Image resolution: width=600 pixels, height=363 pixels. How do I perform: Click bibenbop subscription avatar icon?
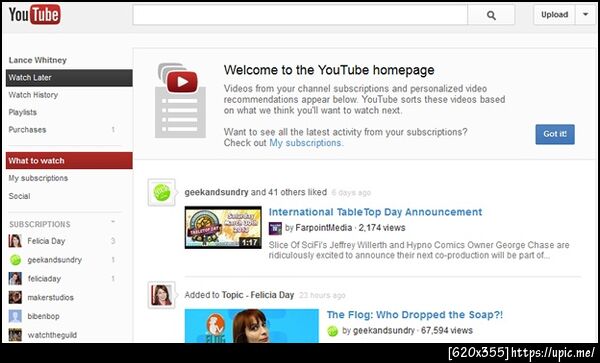[15, 316]
